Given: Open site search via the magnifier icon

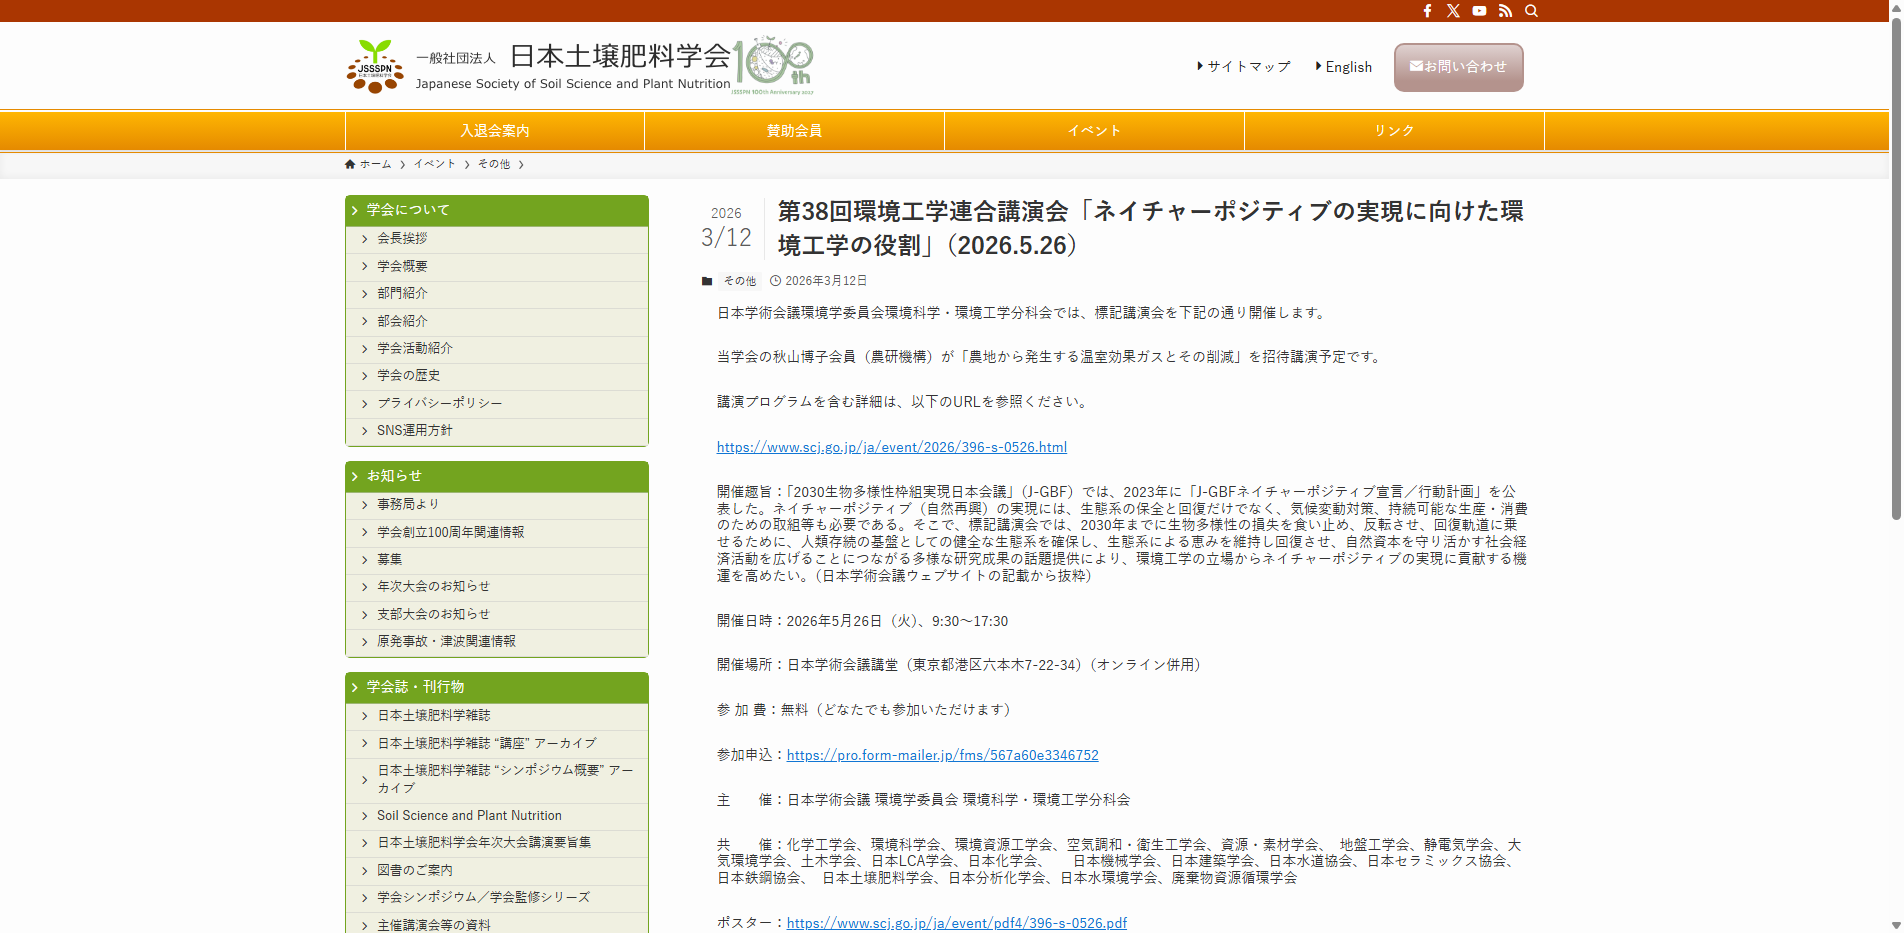Looking at the screenshot, I should (x=1531, y=11).
